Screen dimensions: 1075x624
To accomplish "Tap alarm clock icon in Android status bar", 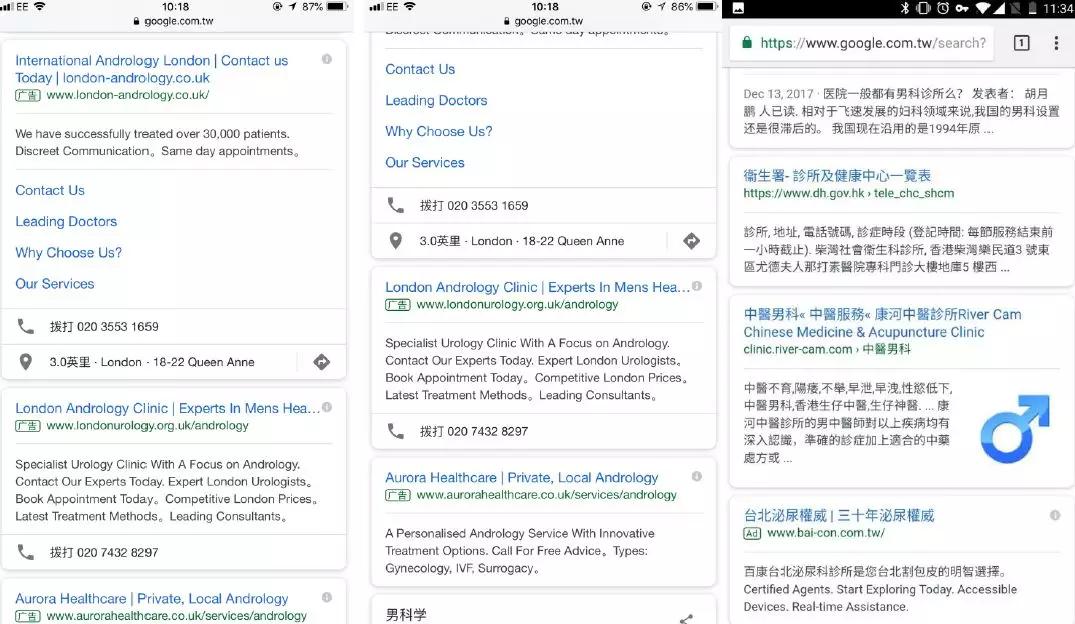I will coord(943,8).
